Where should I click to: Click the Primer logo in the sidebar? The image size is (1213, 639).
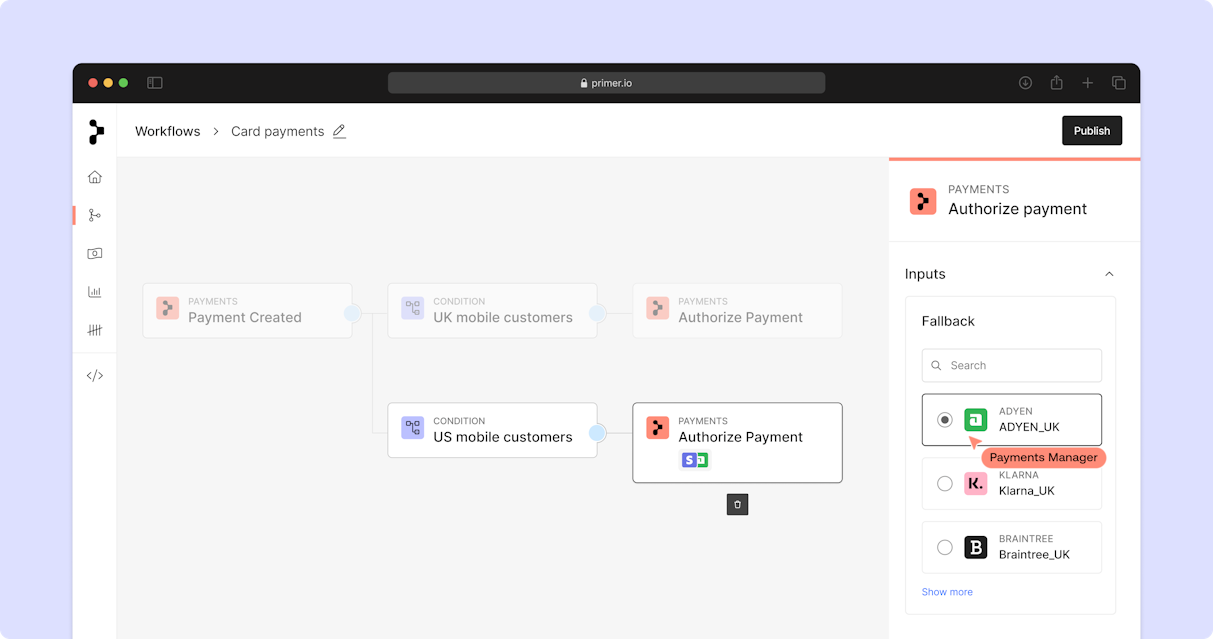[x=95, y=131]
